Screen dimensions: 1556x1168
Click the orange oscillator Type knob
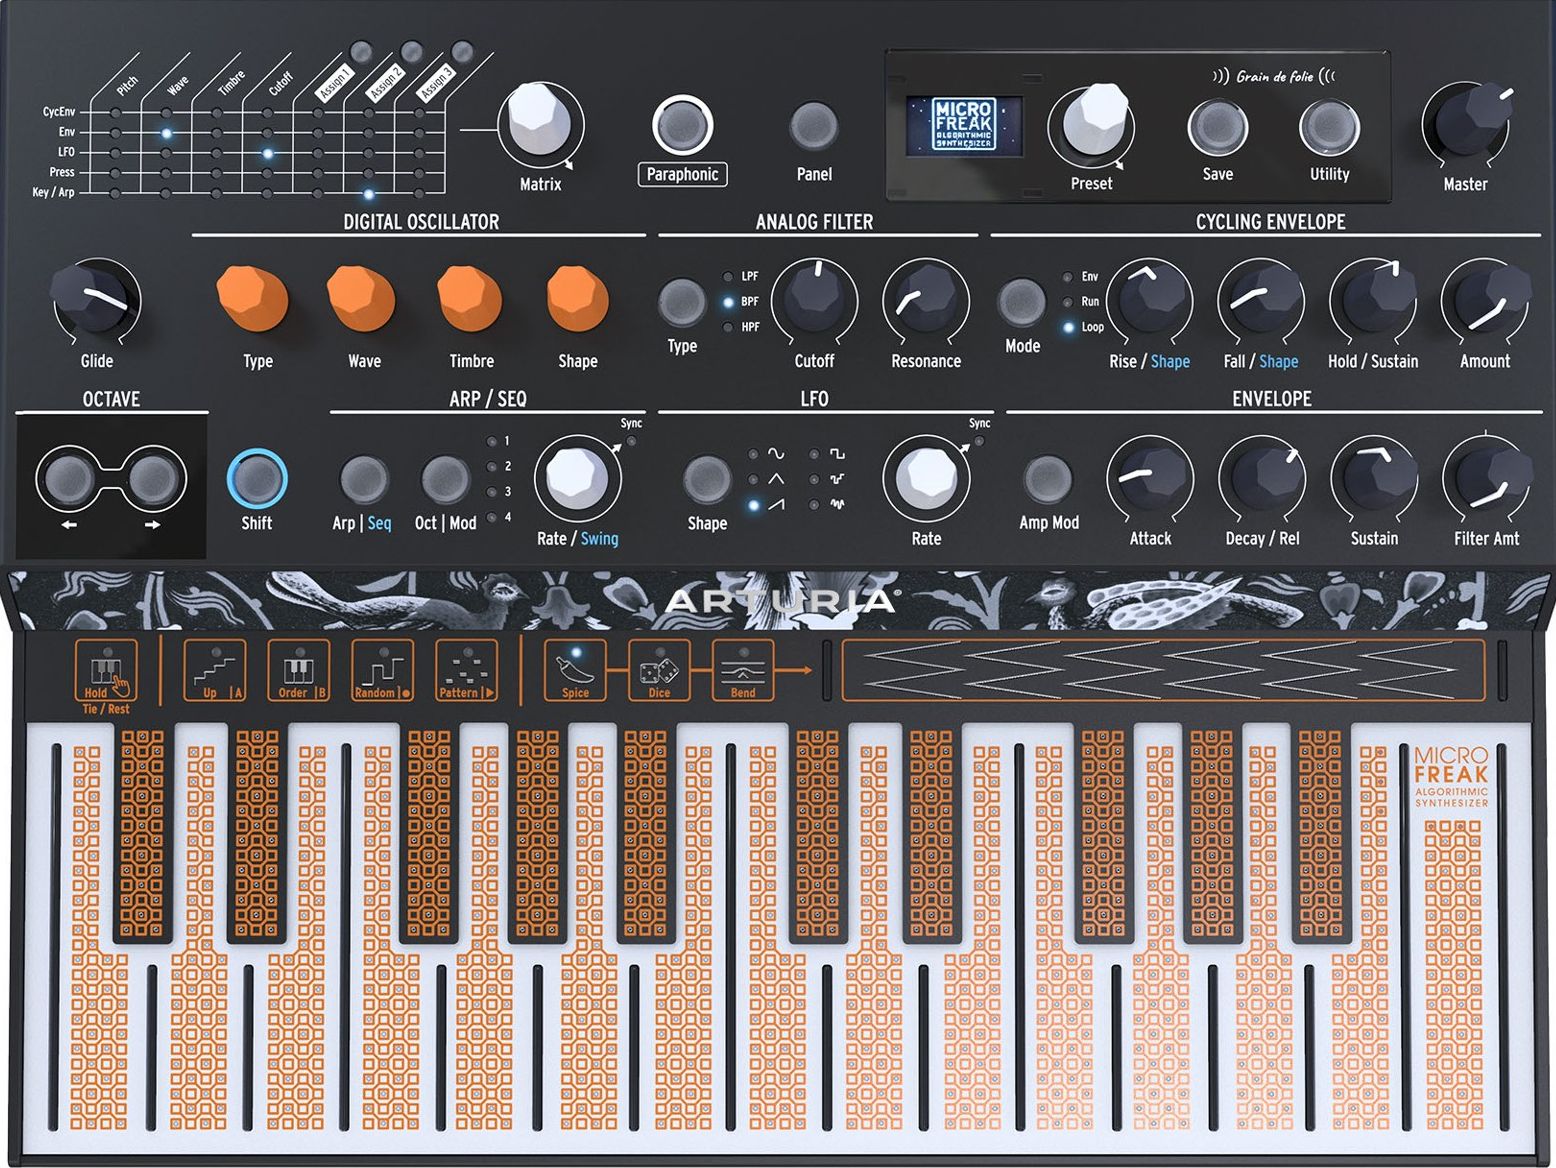(254, 299)
